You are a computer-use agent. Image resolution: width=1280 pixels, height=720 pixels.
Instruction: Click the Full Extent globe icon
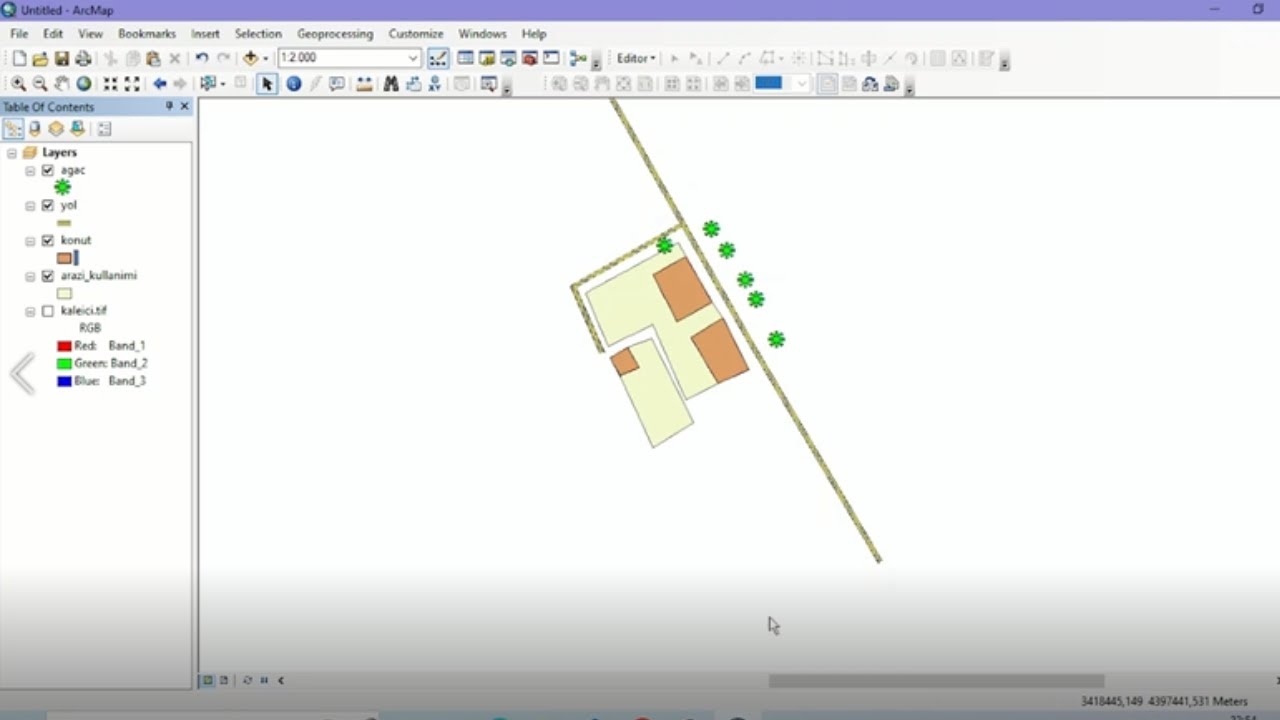(84, 84)
